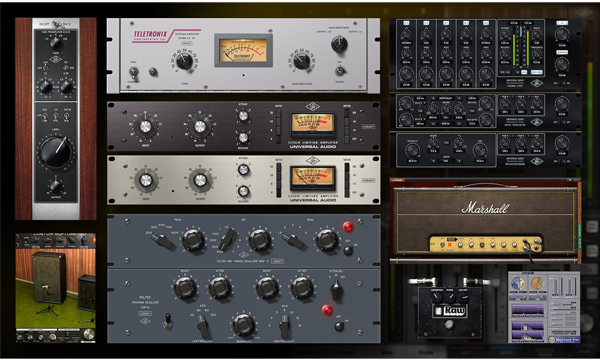Select ratio 4 on the black 1176
Screen dimensions: 600x360
pyautogui.click(x=278, y=139)
